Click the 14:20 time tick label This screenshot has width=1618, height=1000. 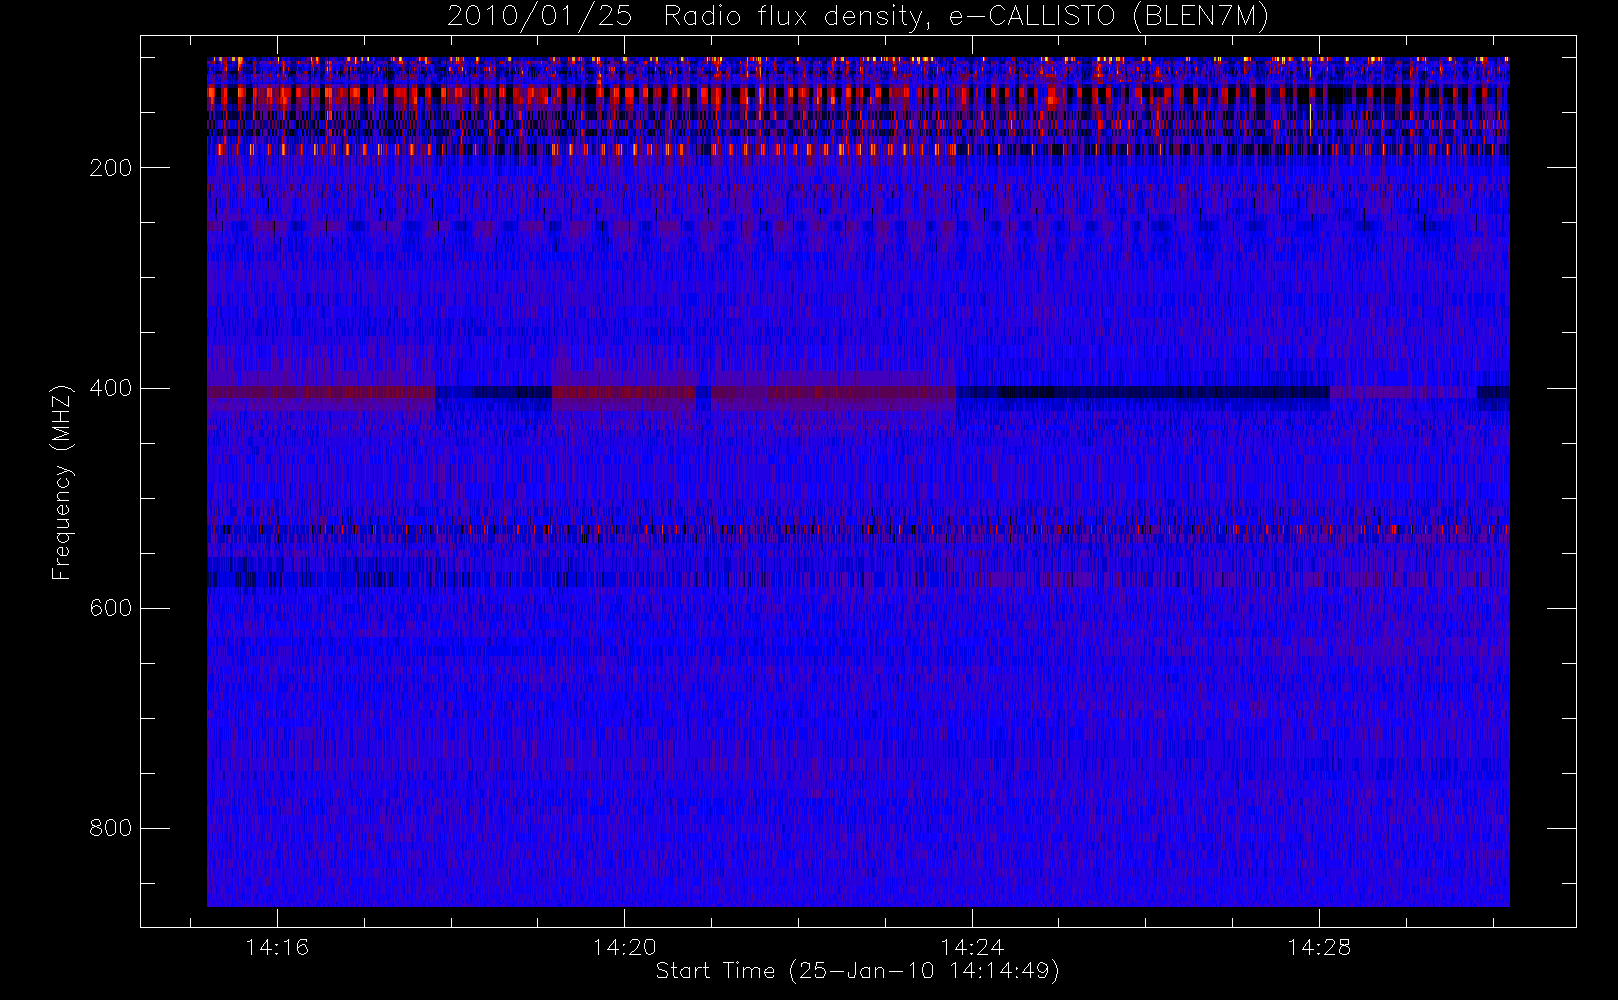pos(624,947)
